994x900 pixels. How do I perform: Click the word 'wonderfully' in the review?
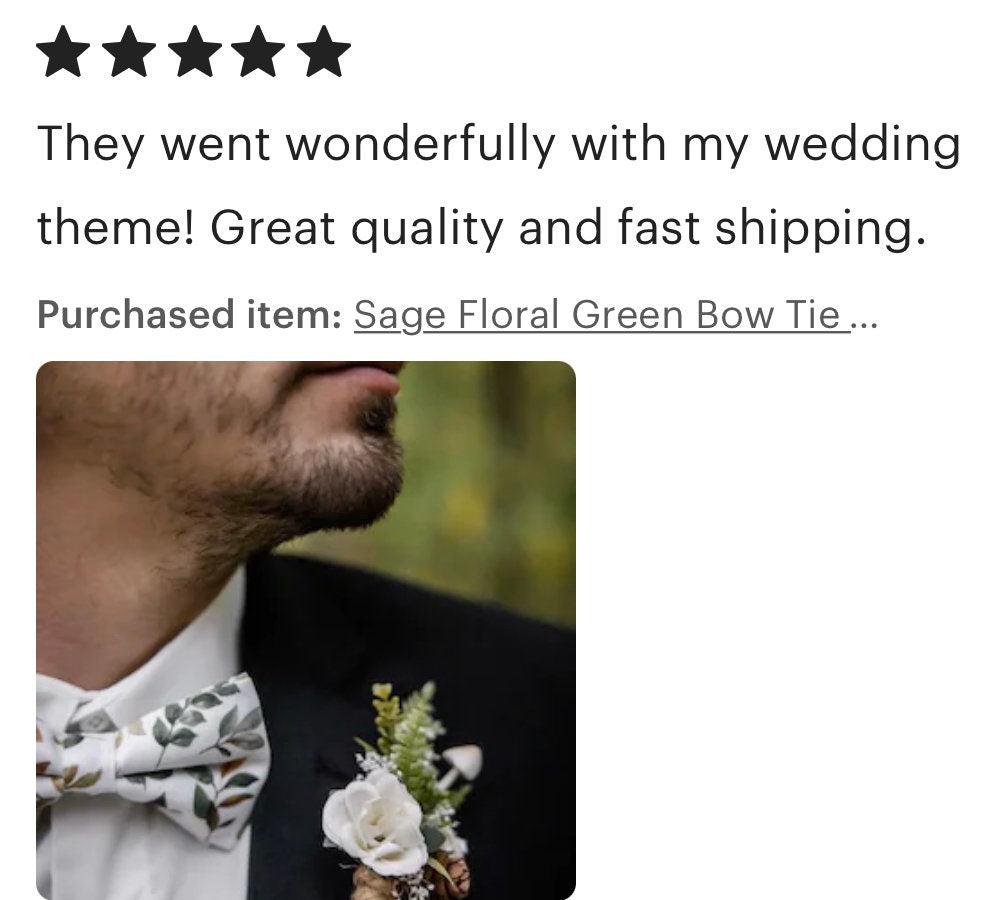pyautogui.click(x=421, y=144)
